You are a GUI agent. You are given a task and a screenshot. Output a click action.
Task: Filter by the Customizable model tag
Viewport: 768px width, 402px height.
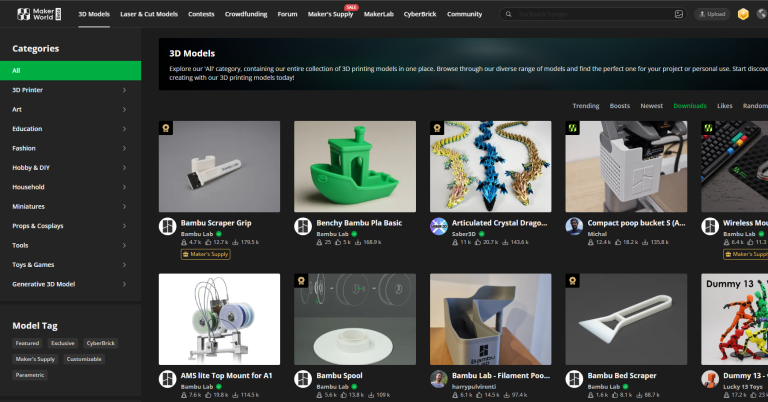pos(84,359)
